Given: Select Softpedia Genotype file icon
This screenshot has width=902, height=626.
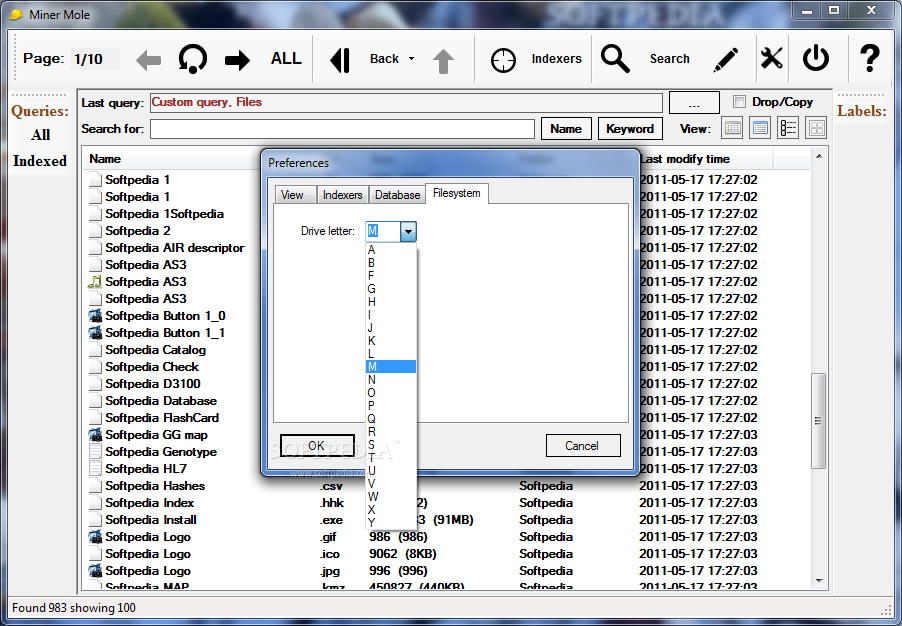Looking at the screenshot, I should 95,452.
